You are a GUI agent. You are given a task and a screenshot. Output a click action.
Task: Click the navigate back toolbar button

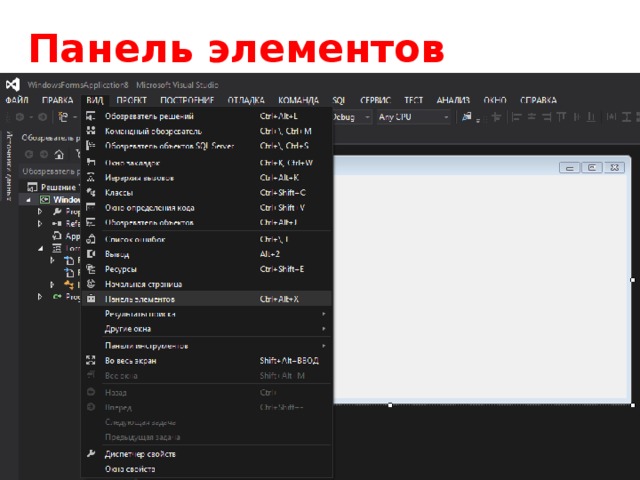click(19, 117)
